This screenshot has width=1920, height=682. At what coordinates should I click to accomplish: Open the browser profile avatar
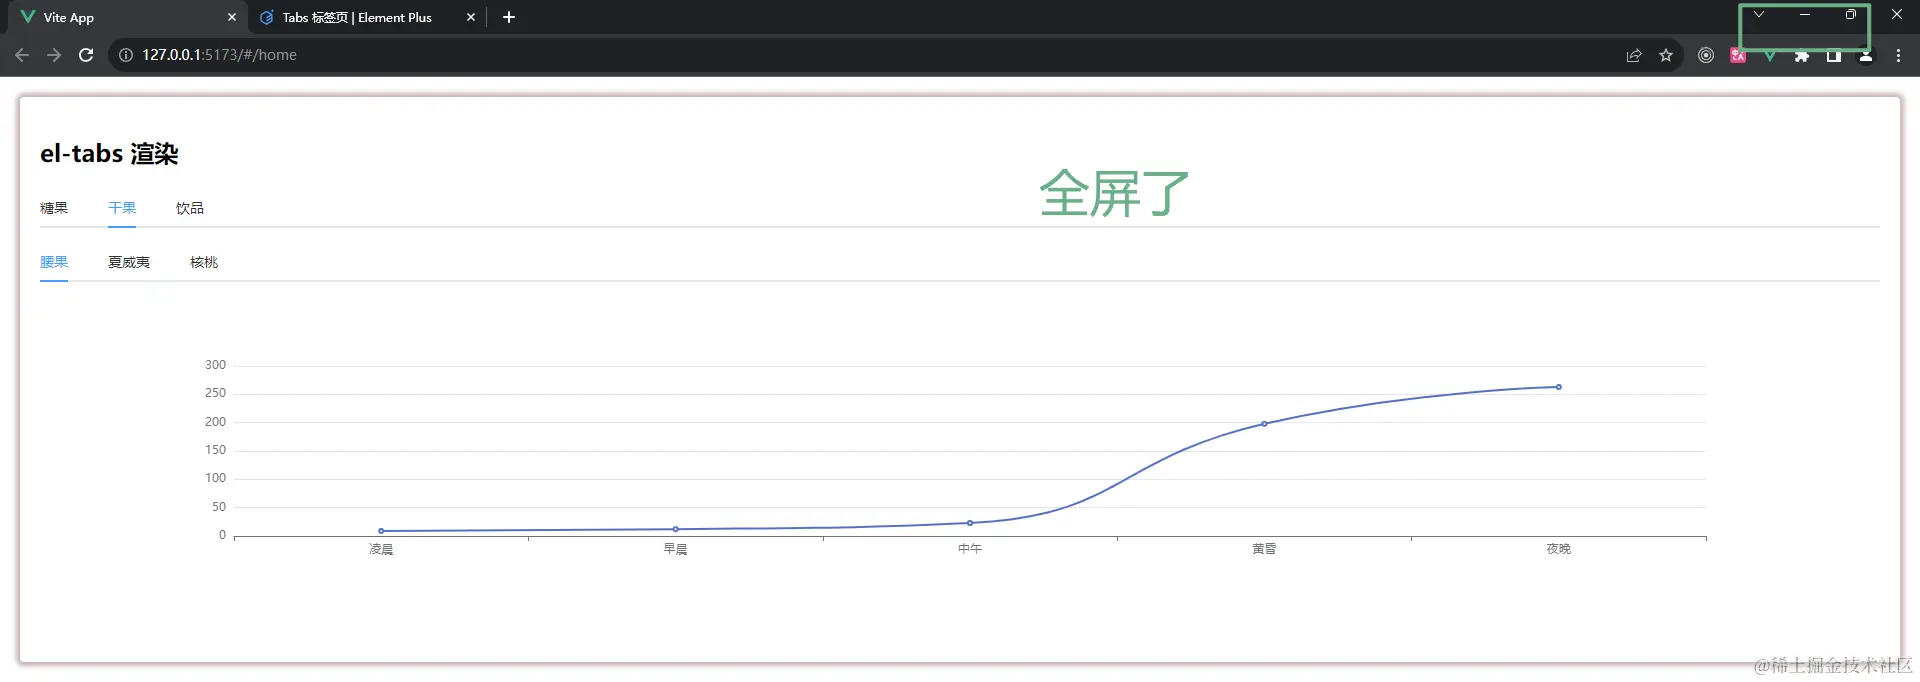tap(1866, 56)
